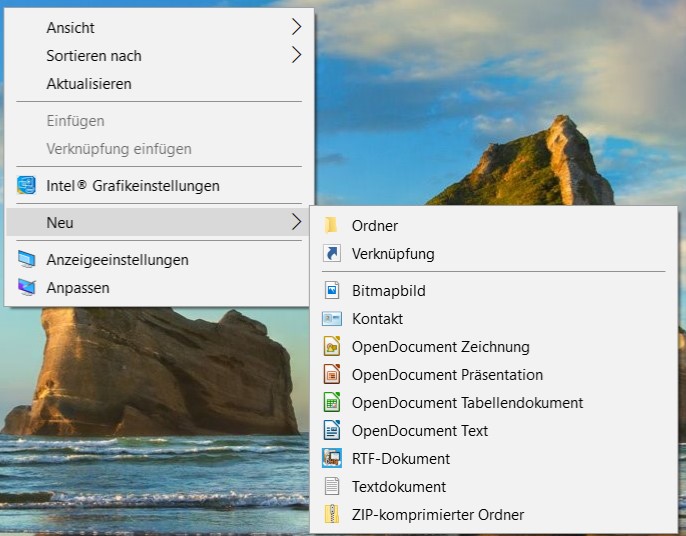Click the Anzeigeeinstellungen monitor icon

click(26, 259)
